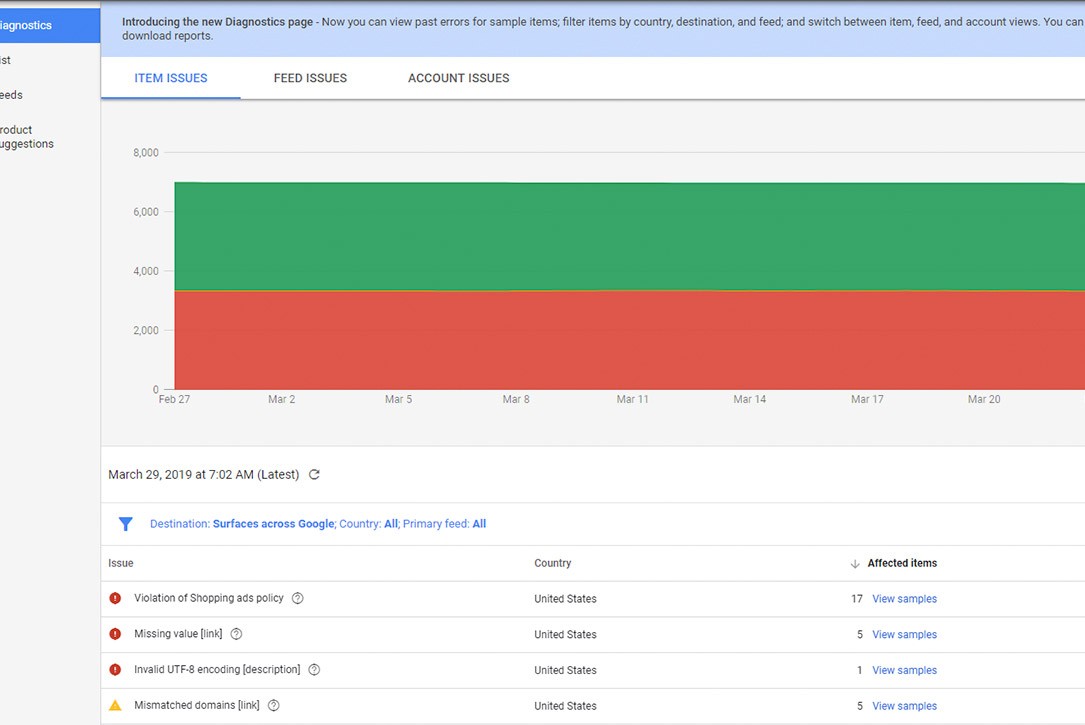Refresh the latest diagnostics data
This screenshot has width=1085, height=725.
314,474
